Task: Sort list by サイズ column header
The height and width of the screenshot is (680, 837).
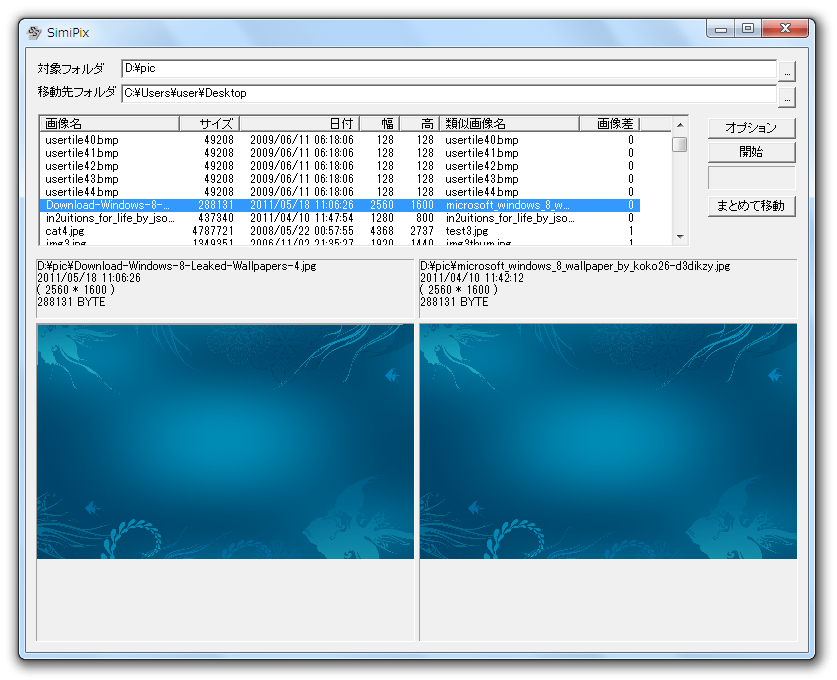Action: pos(209,124)
